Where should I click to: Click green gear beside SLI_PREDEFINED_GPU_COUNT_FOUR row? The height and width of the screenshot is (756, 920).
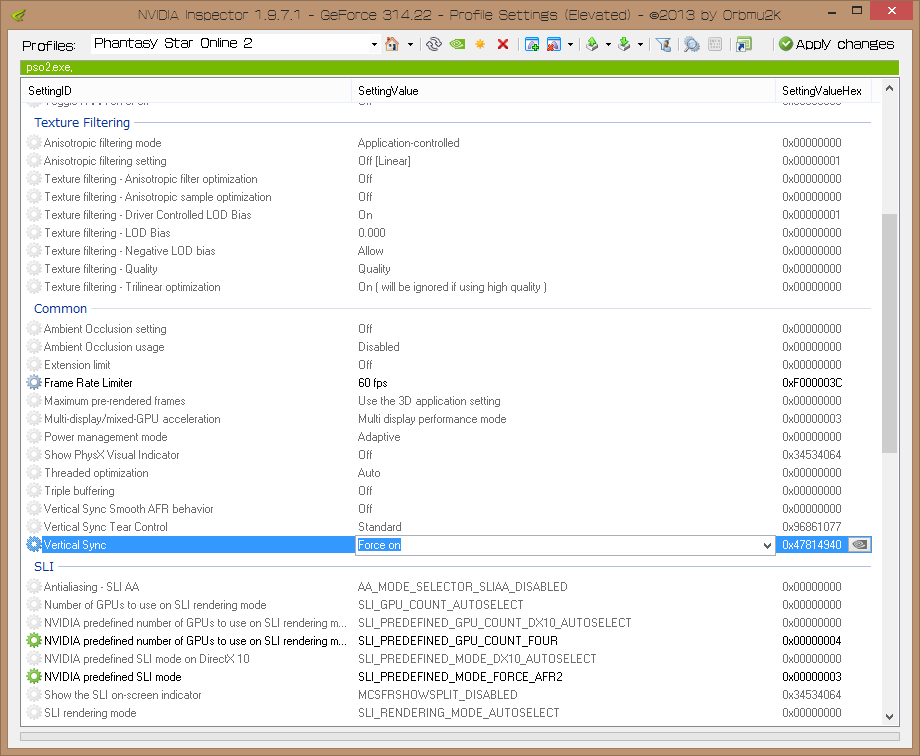pos(34,641)
